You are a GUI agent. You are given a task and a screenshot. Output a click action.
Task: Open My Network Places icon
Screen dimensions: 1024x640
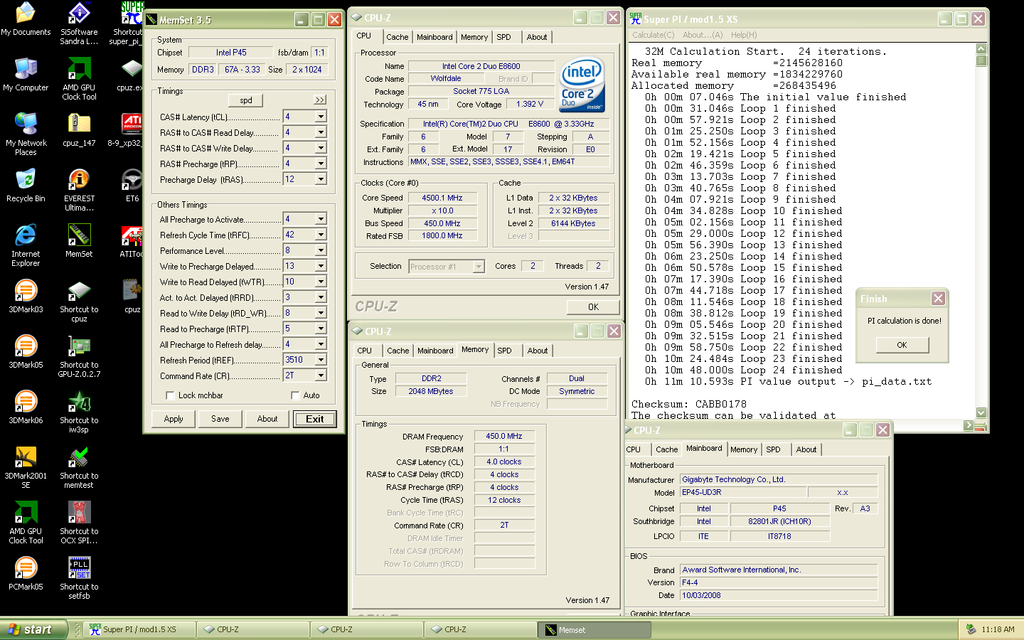pos(25,134)
